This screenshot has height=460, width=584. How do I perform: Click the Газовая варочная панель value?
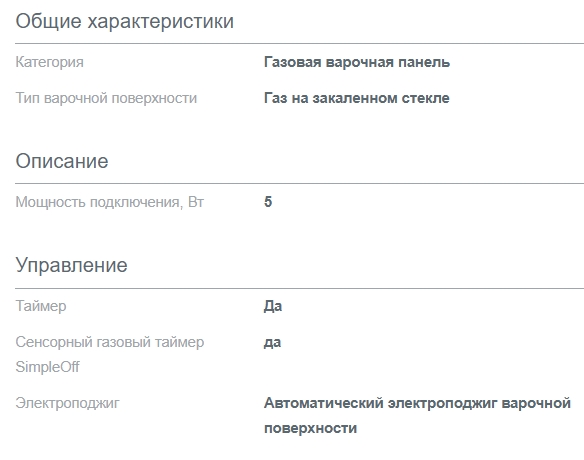357,62
